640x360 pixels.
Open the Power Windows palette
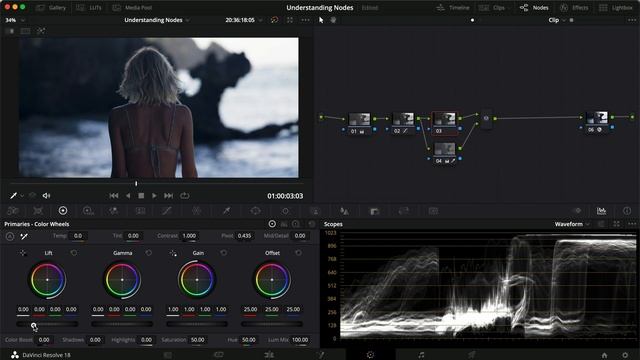[256, 211]
